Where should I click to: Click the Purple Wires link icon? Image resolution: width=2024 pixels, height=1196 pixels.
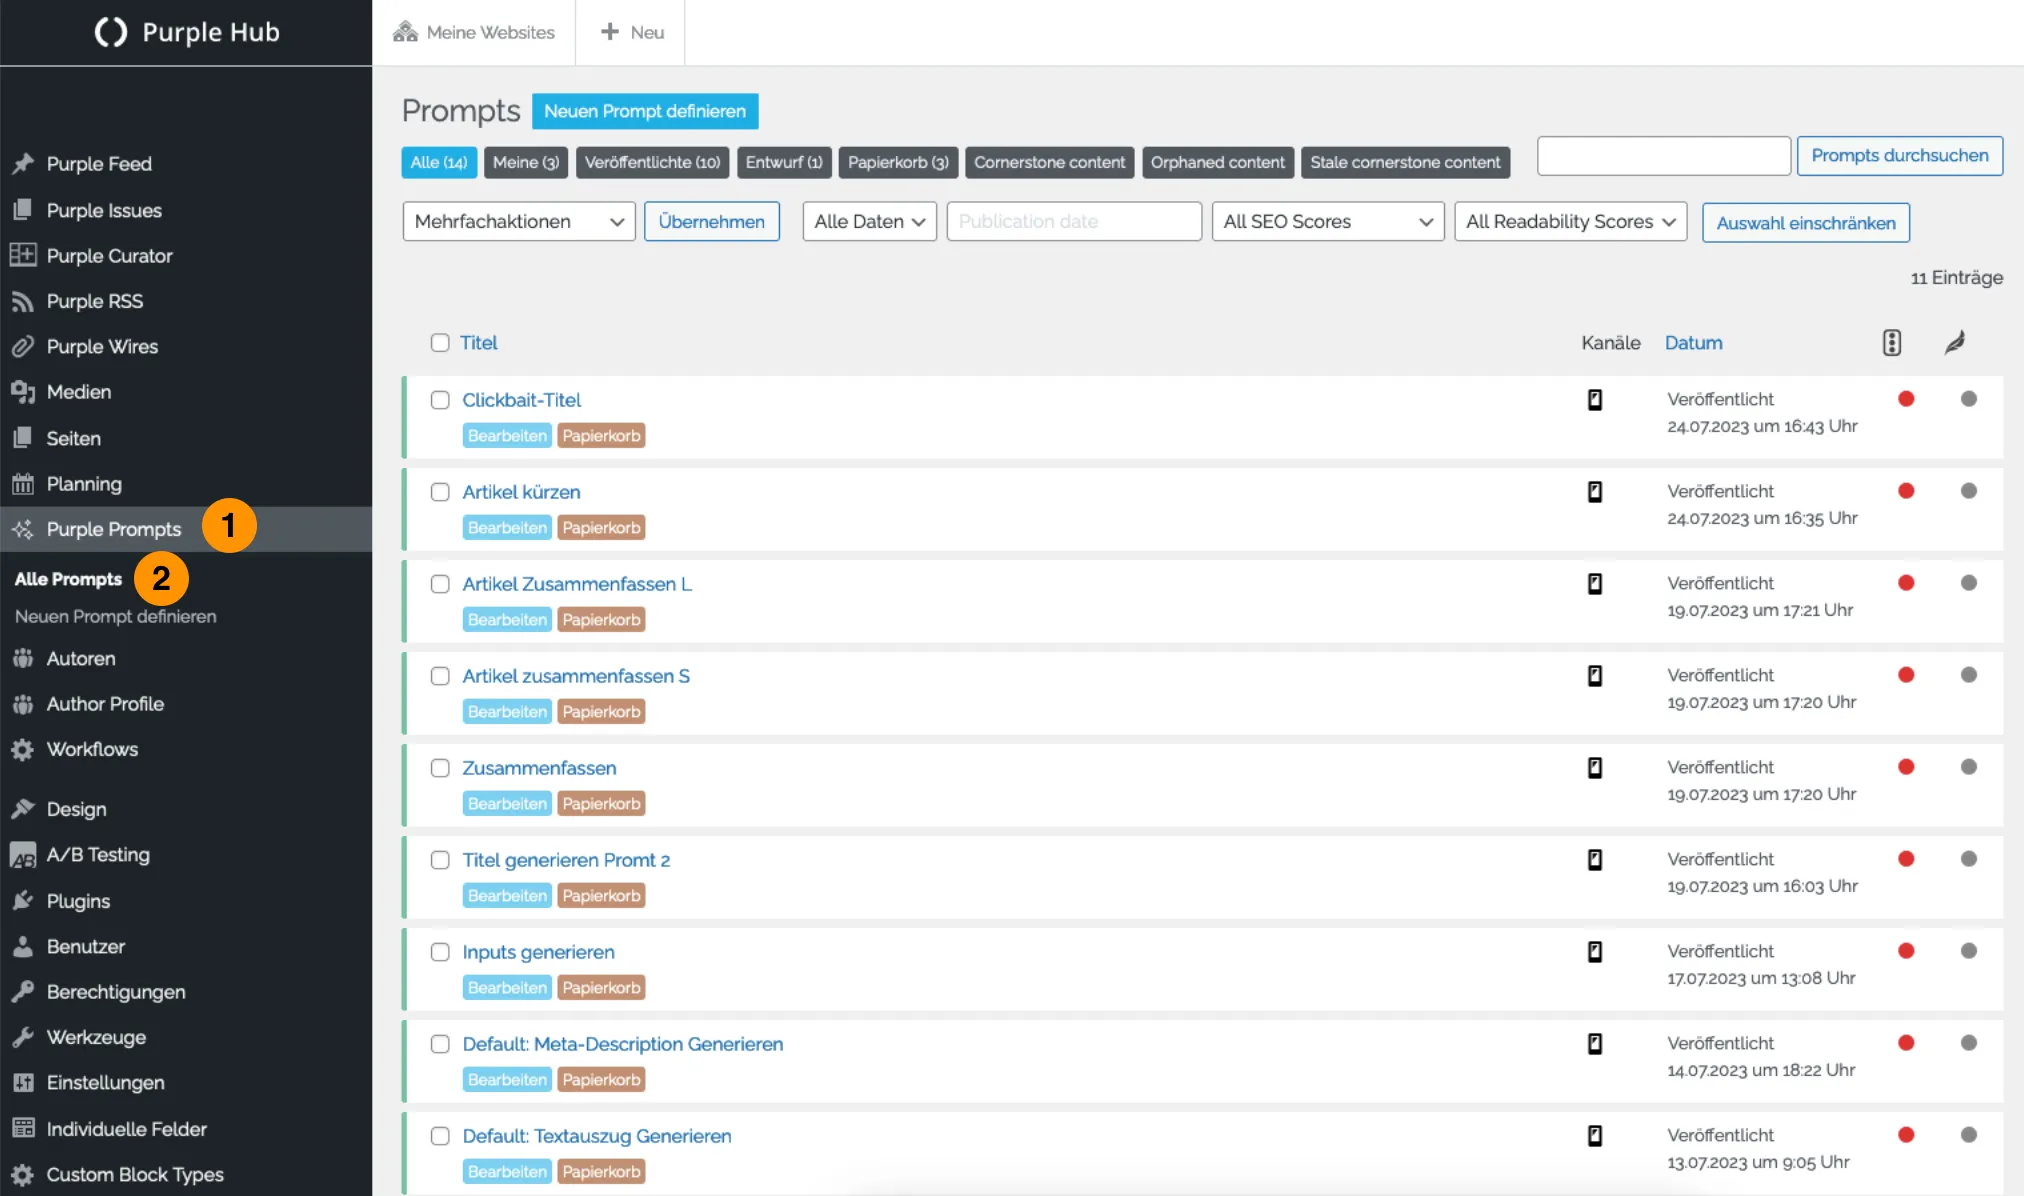click(23, 346)
